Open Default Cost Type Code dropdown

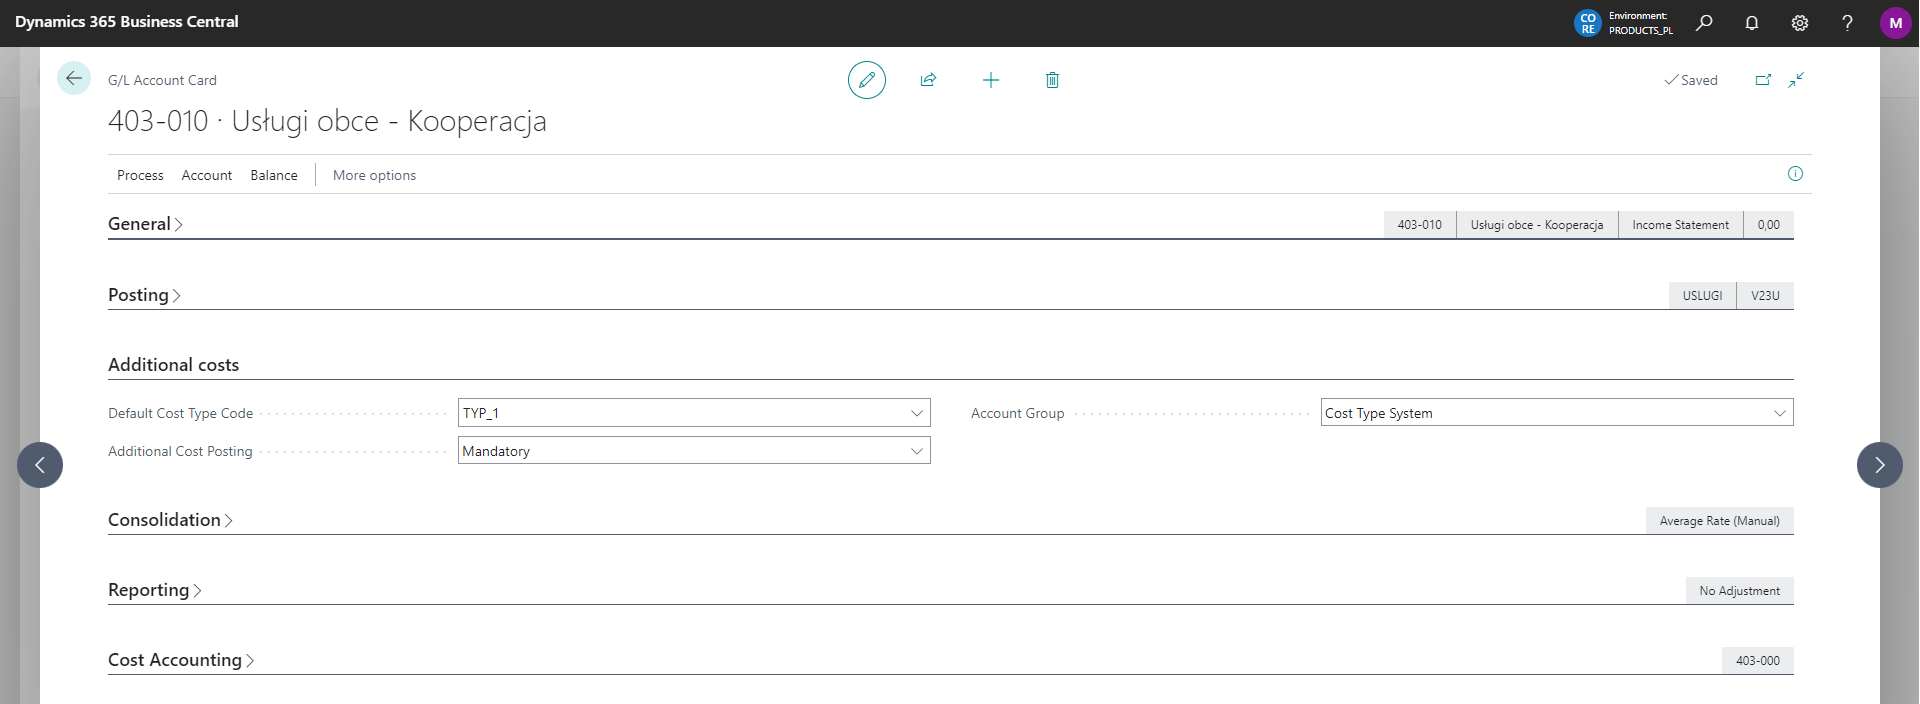tap(916, 413)
